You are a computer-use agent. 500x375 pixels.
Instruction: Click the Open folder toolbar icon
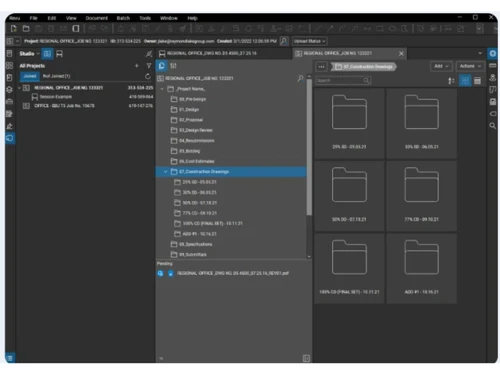point(26,29)
